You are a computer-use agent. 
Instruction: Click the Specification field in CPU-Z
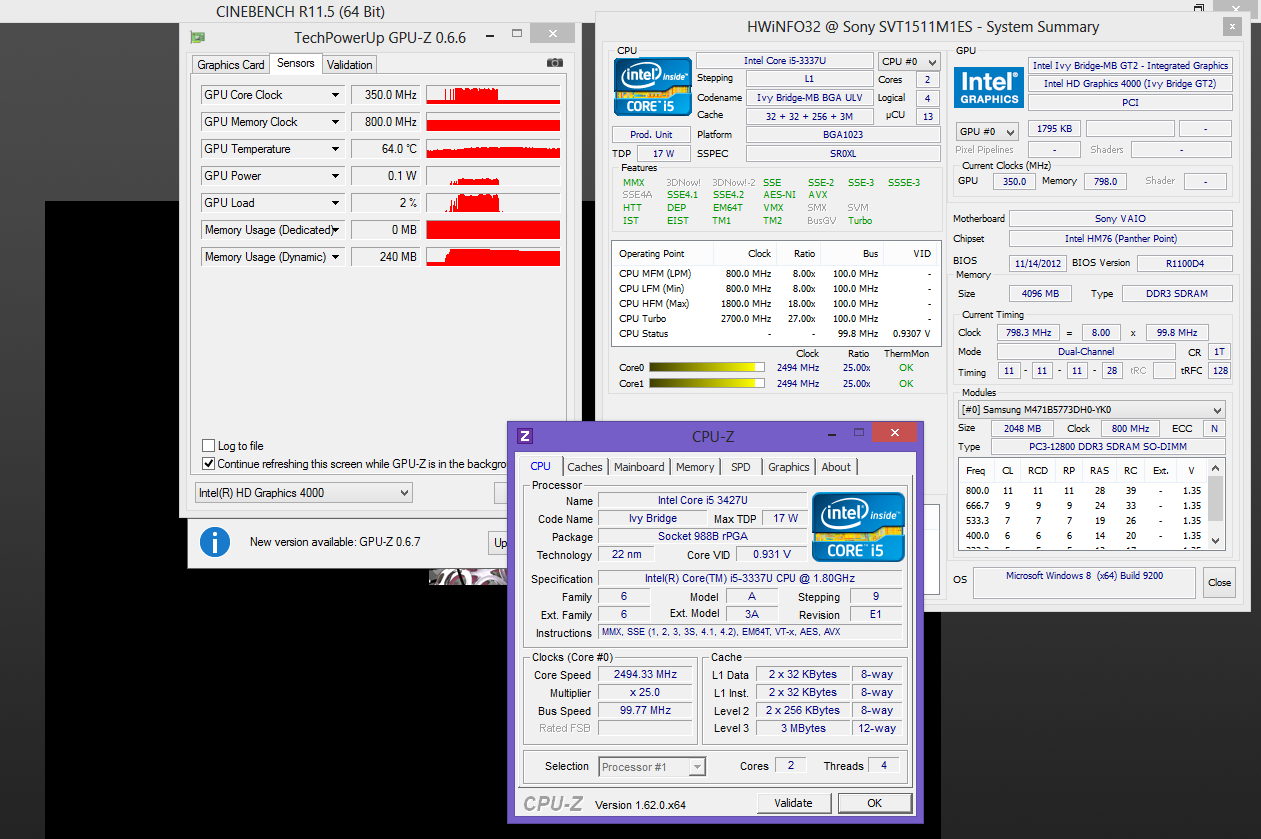pos(750,579)
